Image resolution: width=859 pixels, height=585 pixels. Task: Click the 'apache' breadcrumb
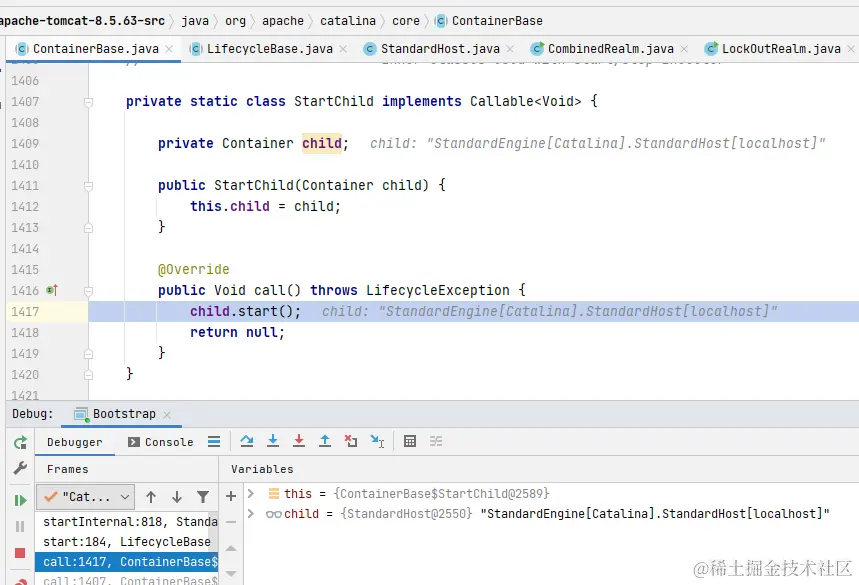(x=283, y=21)
